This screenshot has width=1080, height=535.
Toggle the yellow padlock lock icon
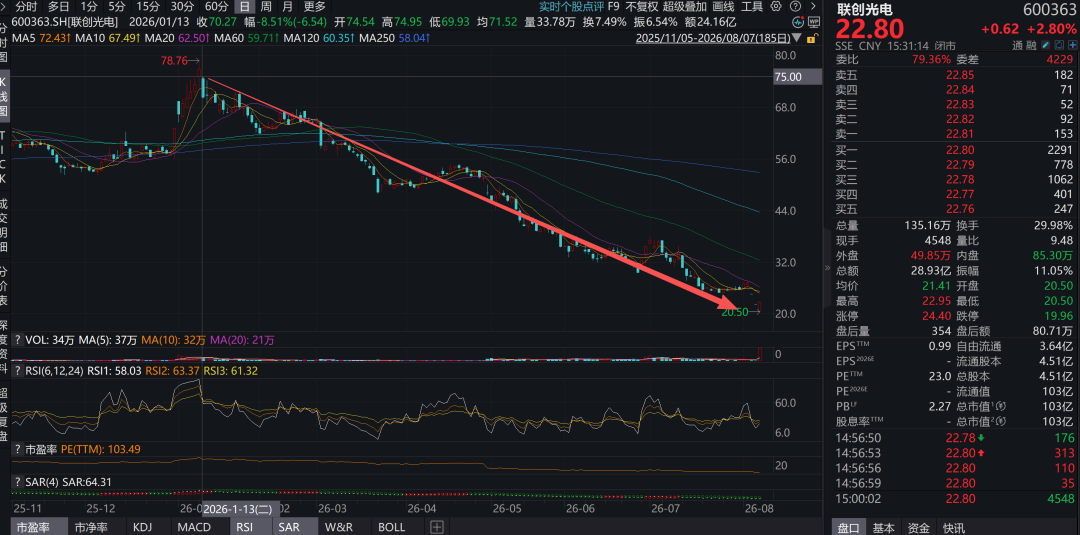pos(813,38)
